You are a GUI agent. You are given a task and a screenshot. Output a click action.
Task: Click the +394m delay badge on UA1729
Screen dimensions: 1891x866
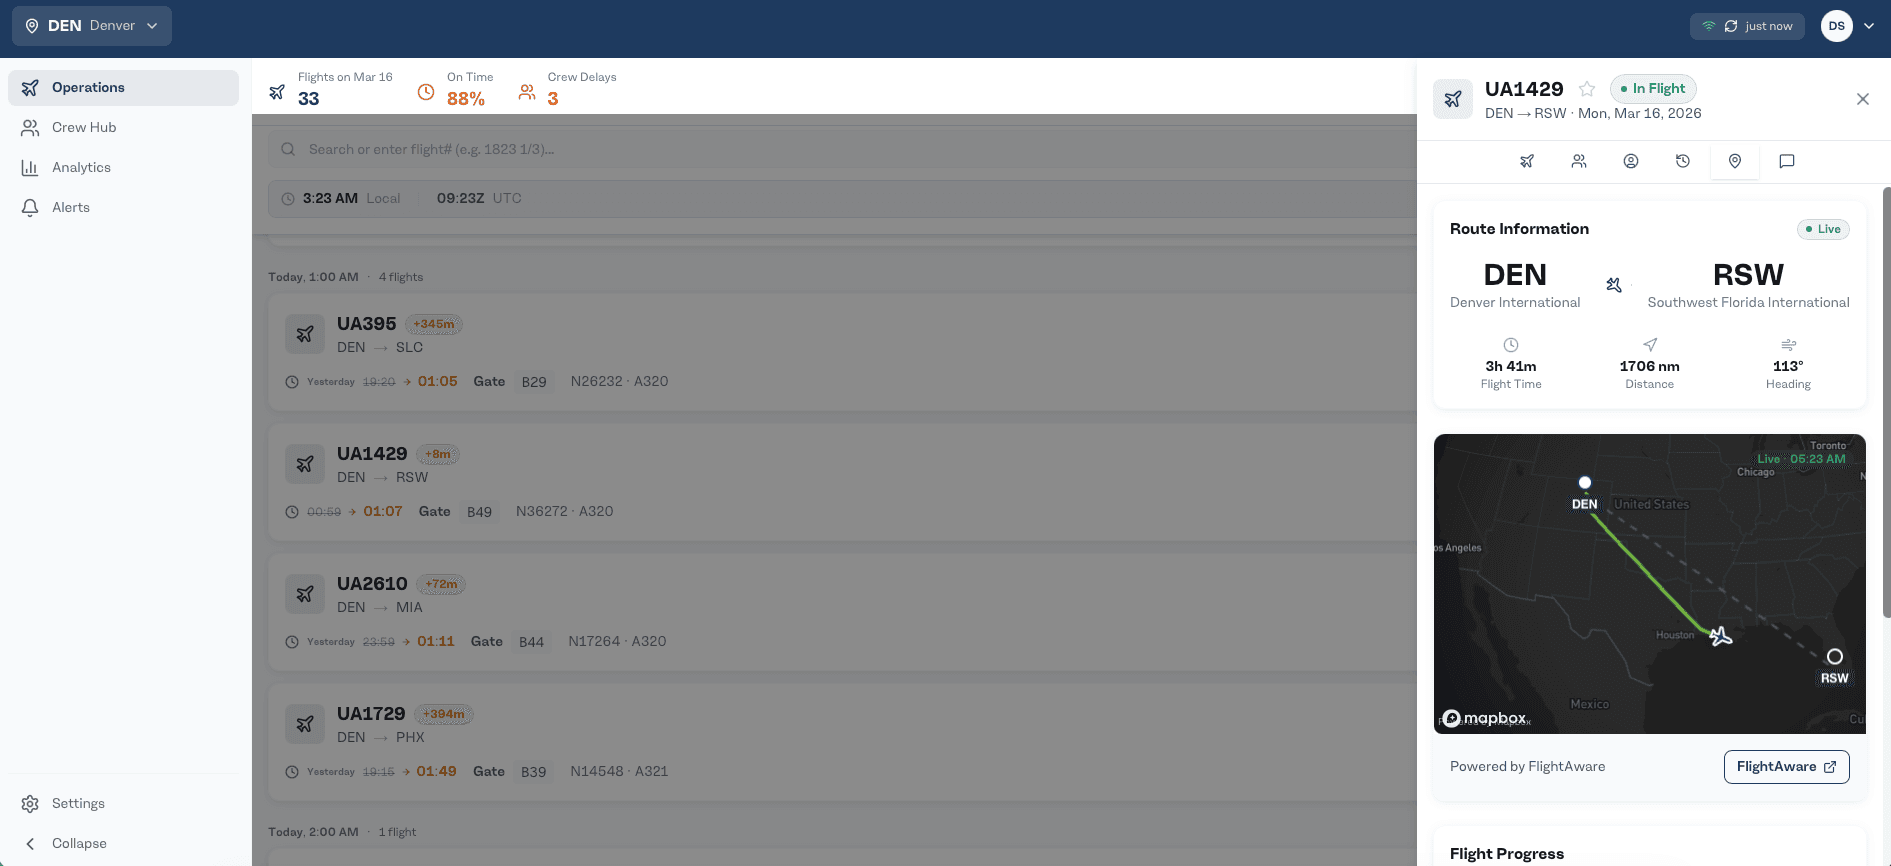coord(444,714)
